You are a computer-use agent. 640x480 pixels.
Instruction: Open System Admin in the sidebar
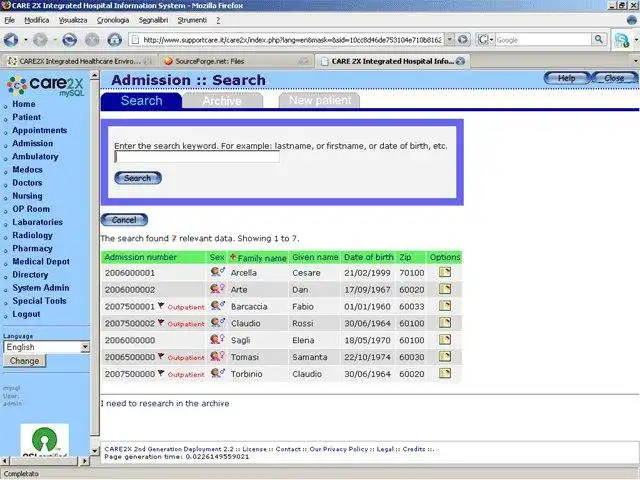point(41,288)
